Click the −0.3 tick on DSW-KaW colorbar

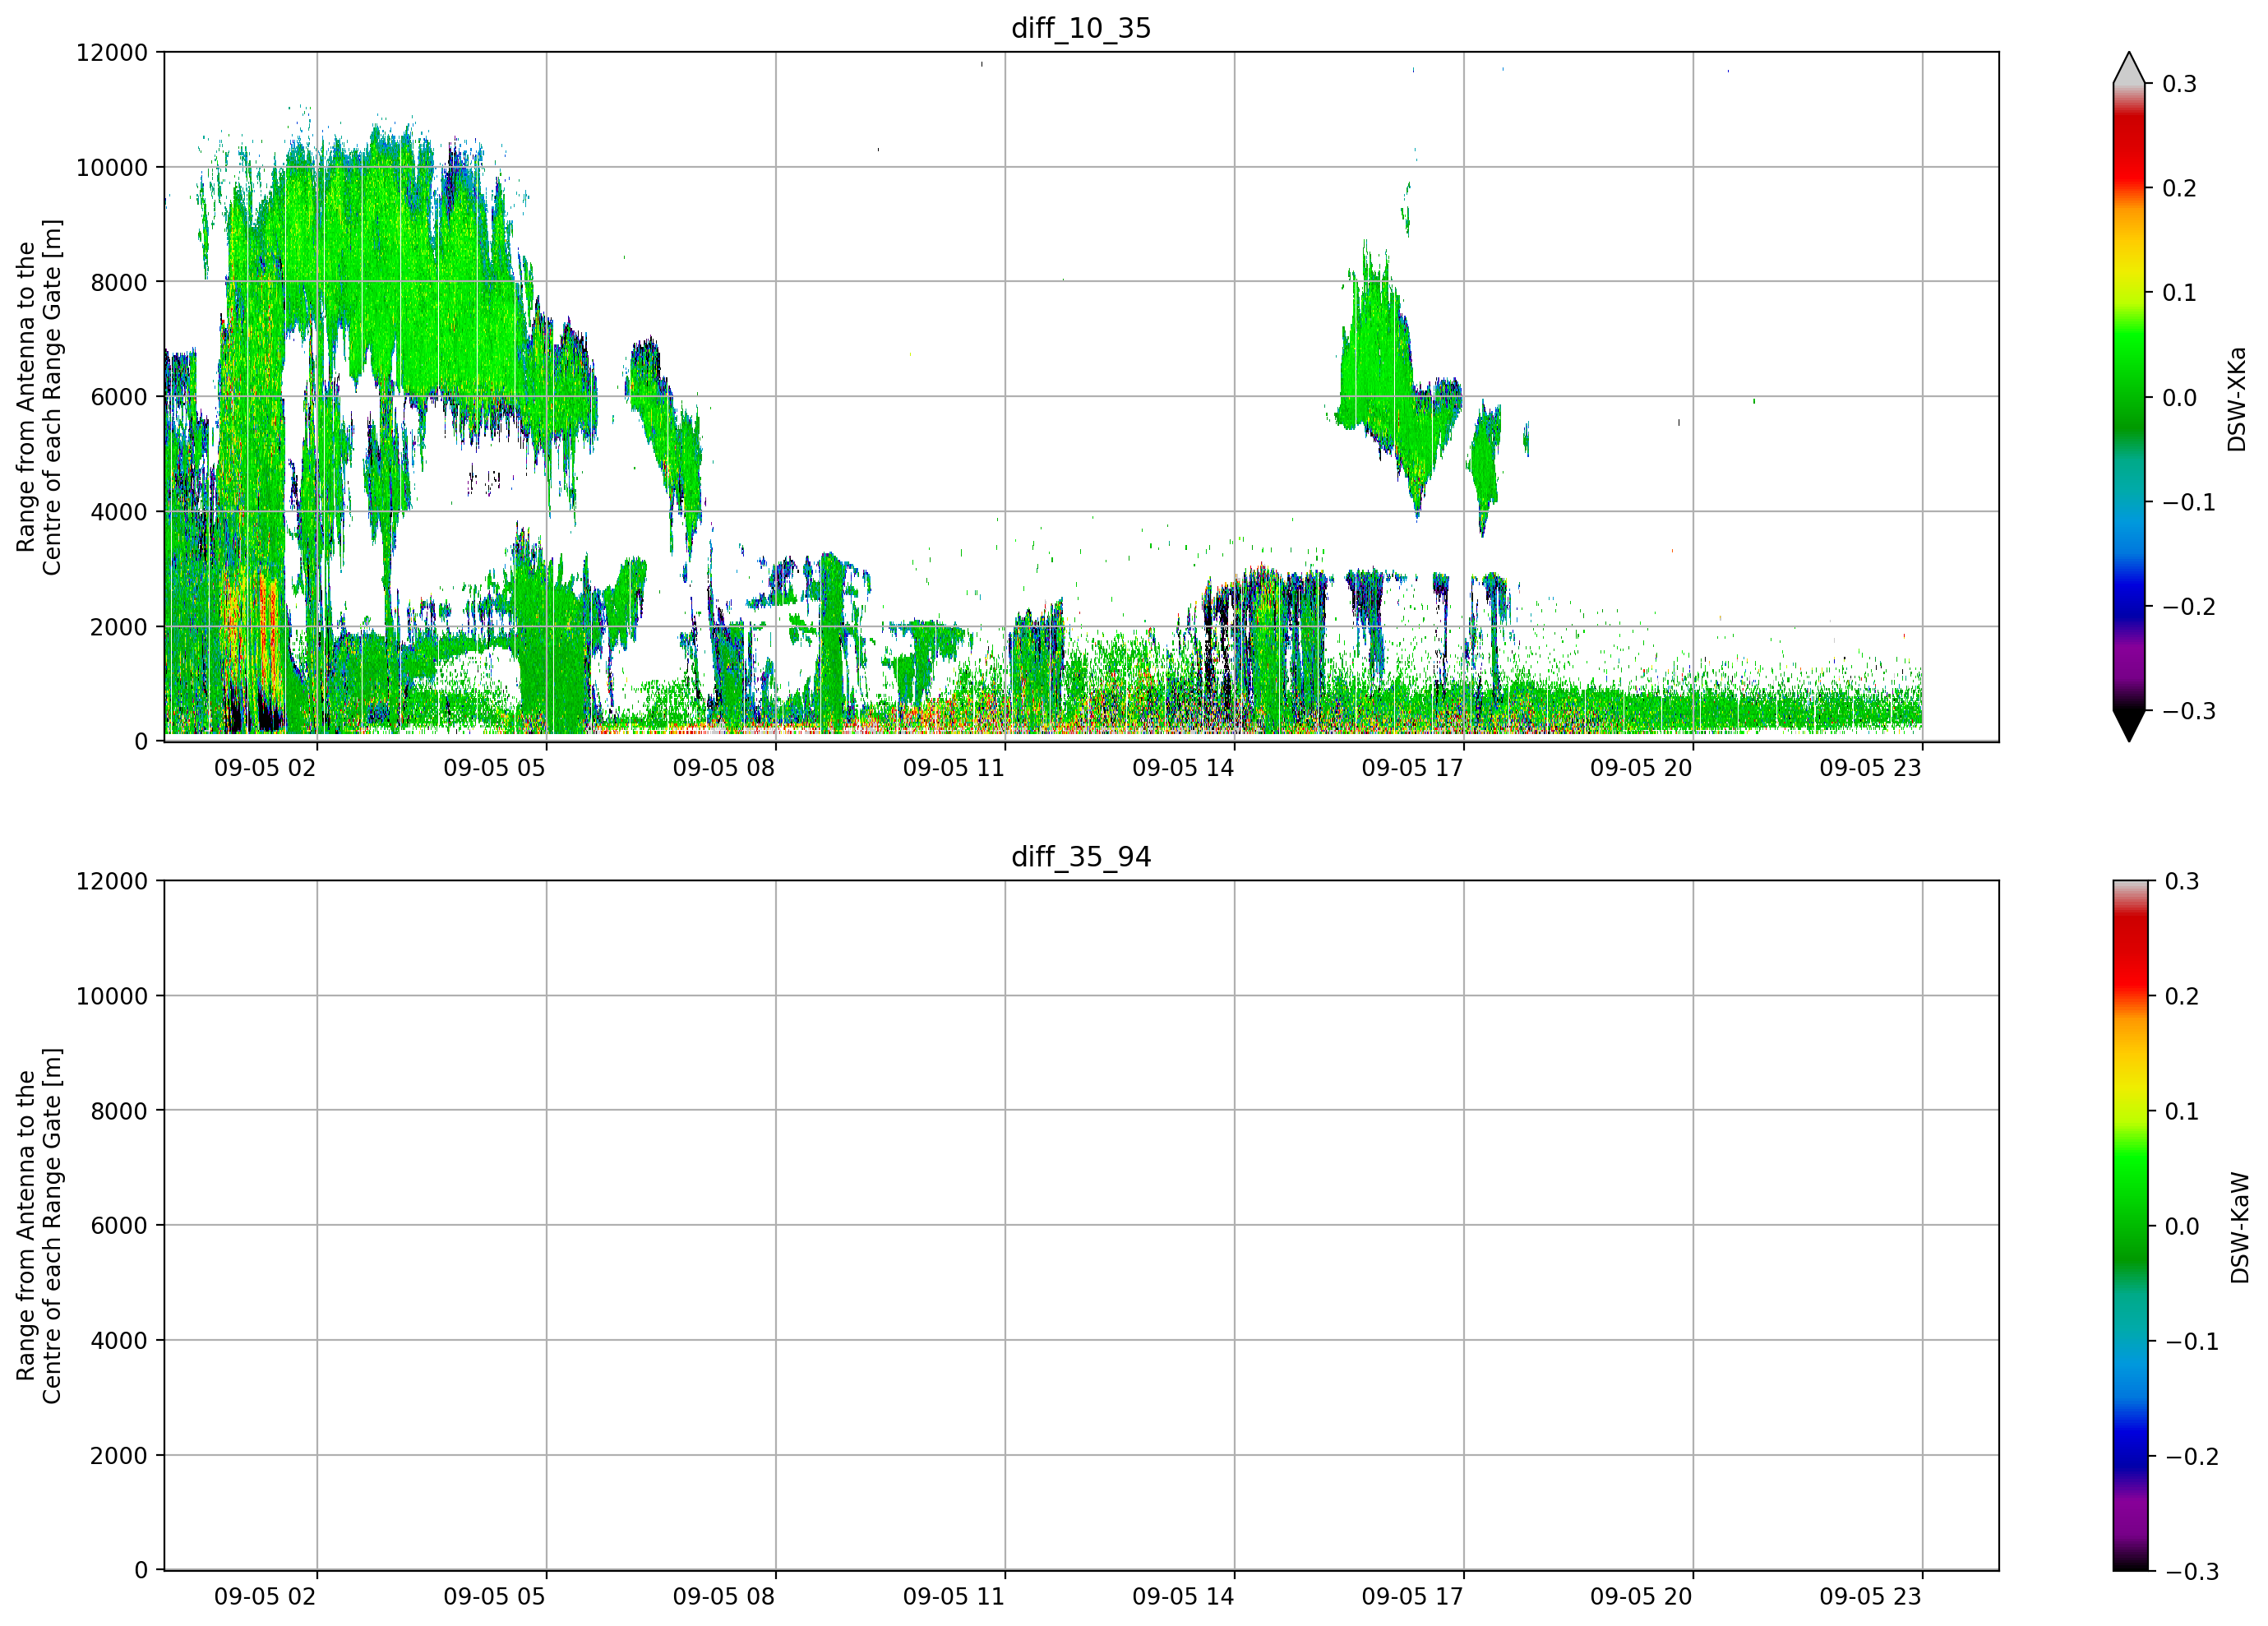(2191, 1571)
